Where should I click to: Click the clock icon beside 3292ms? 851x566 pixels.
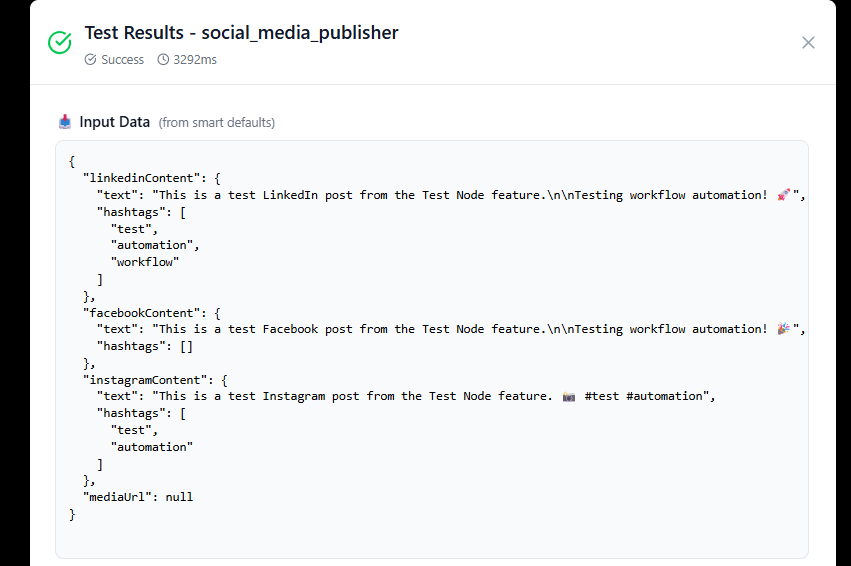163,60
